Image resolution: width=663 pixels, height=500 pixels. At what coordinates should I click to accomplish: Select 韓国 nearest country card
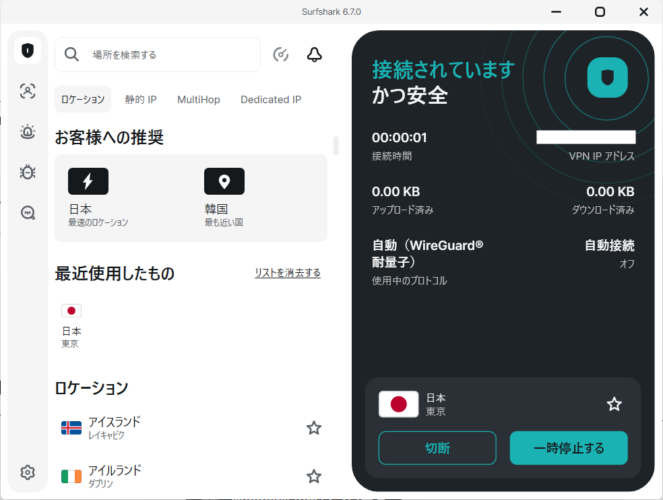click(224, 198)
